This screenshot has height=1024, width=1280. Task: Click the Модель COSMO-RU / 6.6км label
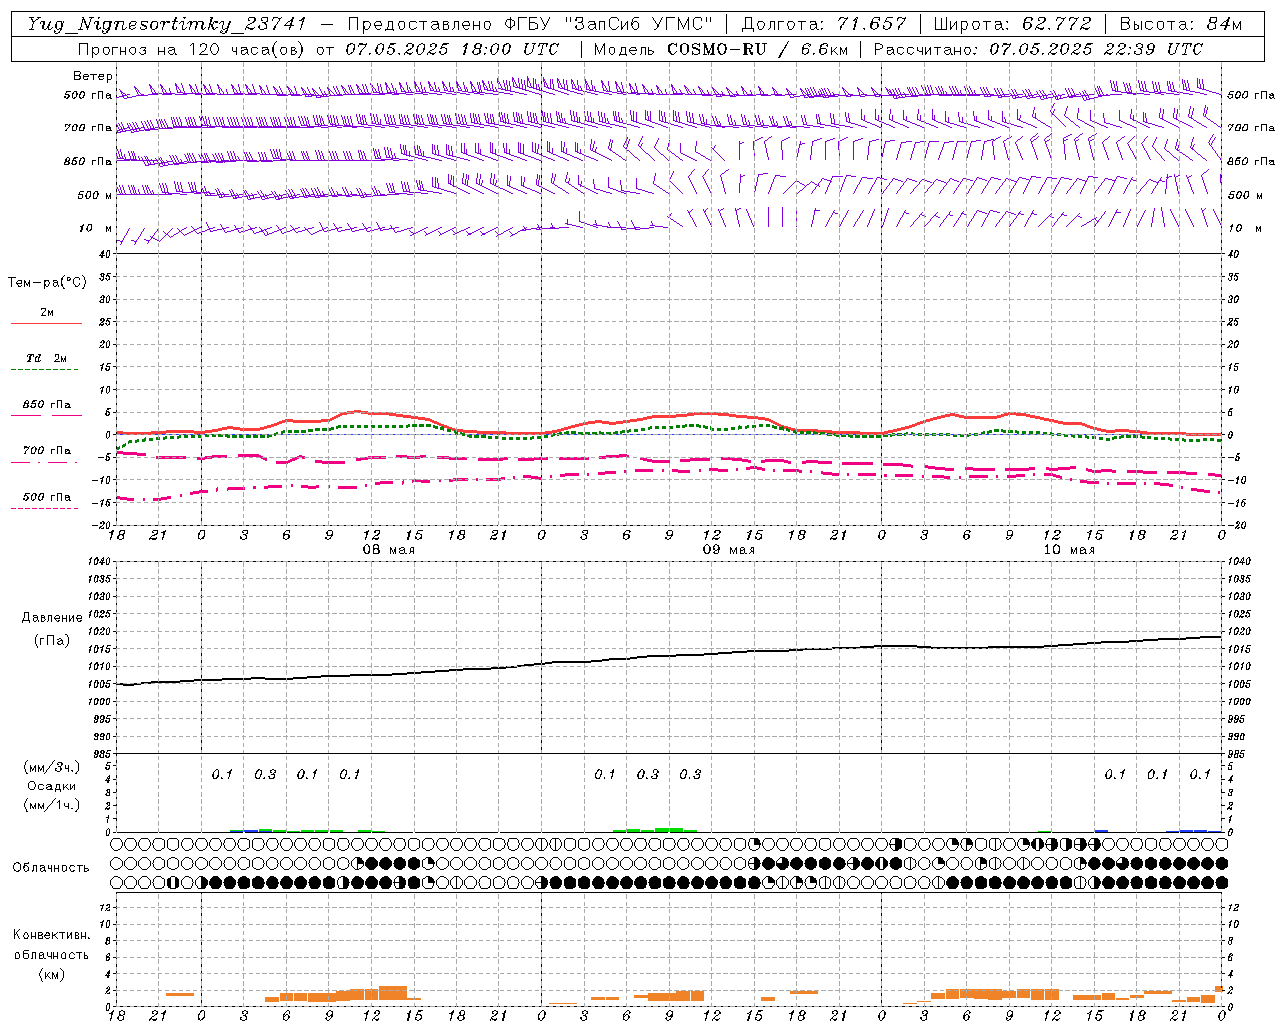(x=720, y=48)
